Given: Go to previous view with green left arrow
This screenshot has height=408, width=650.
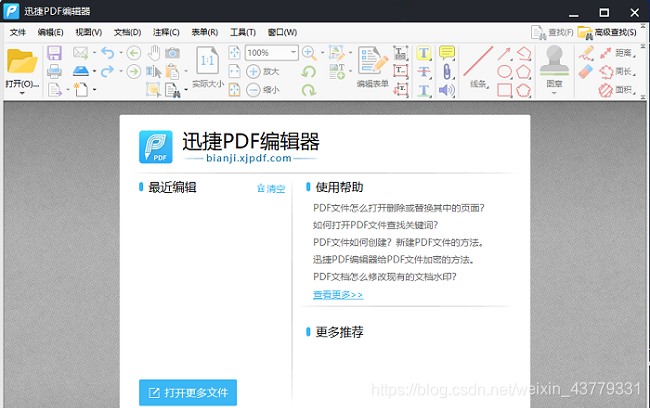Looking at the screenshot, I should (133, 53).
